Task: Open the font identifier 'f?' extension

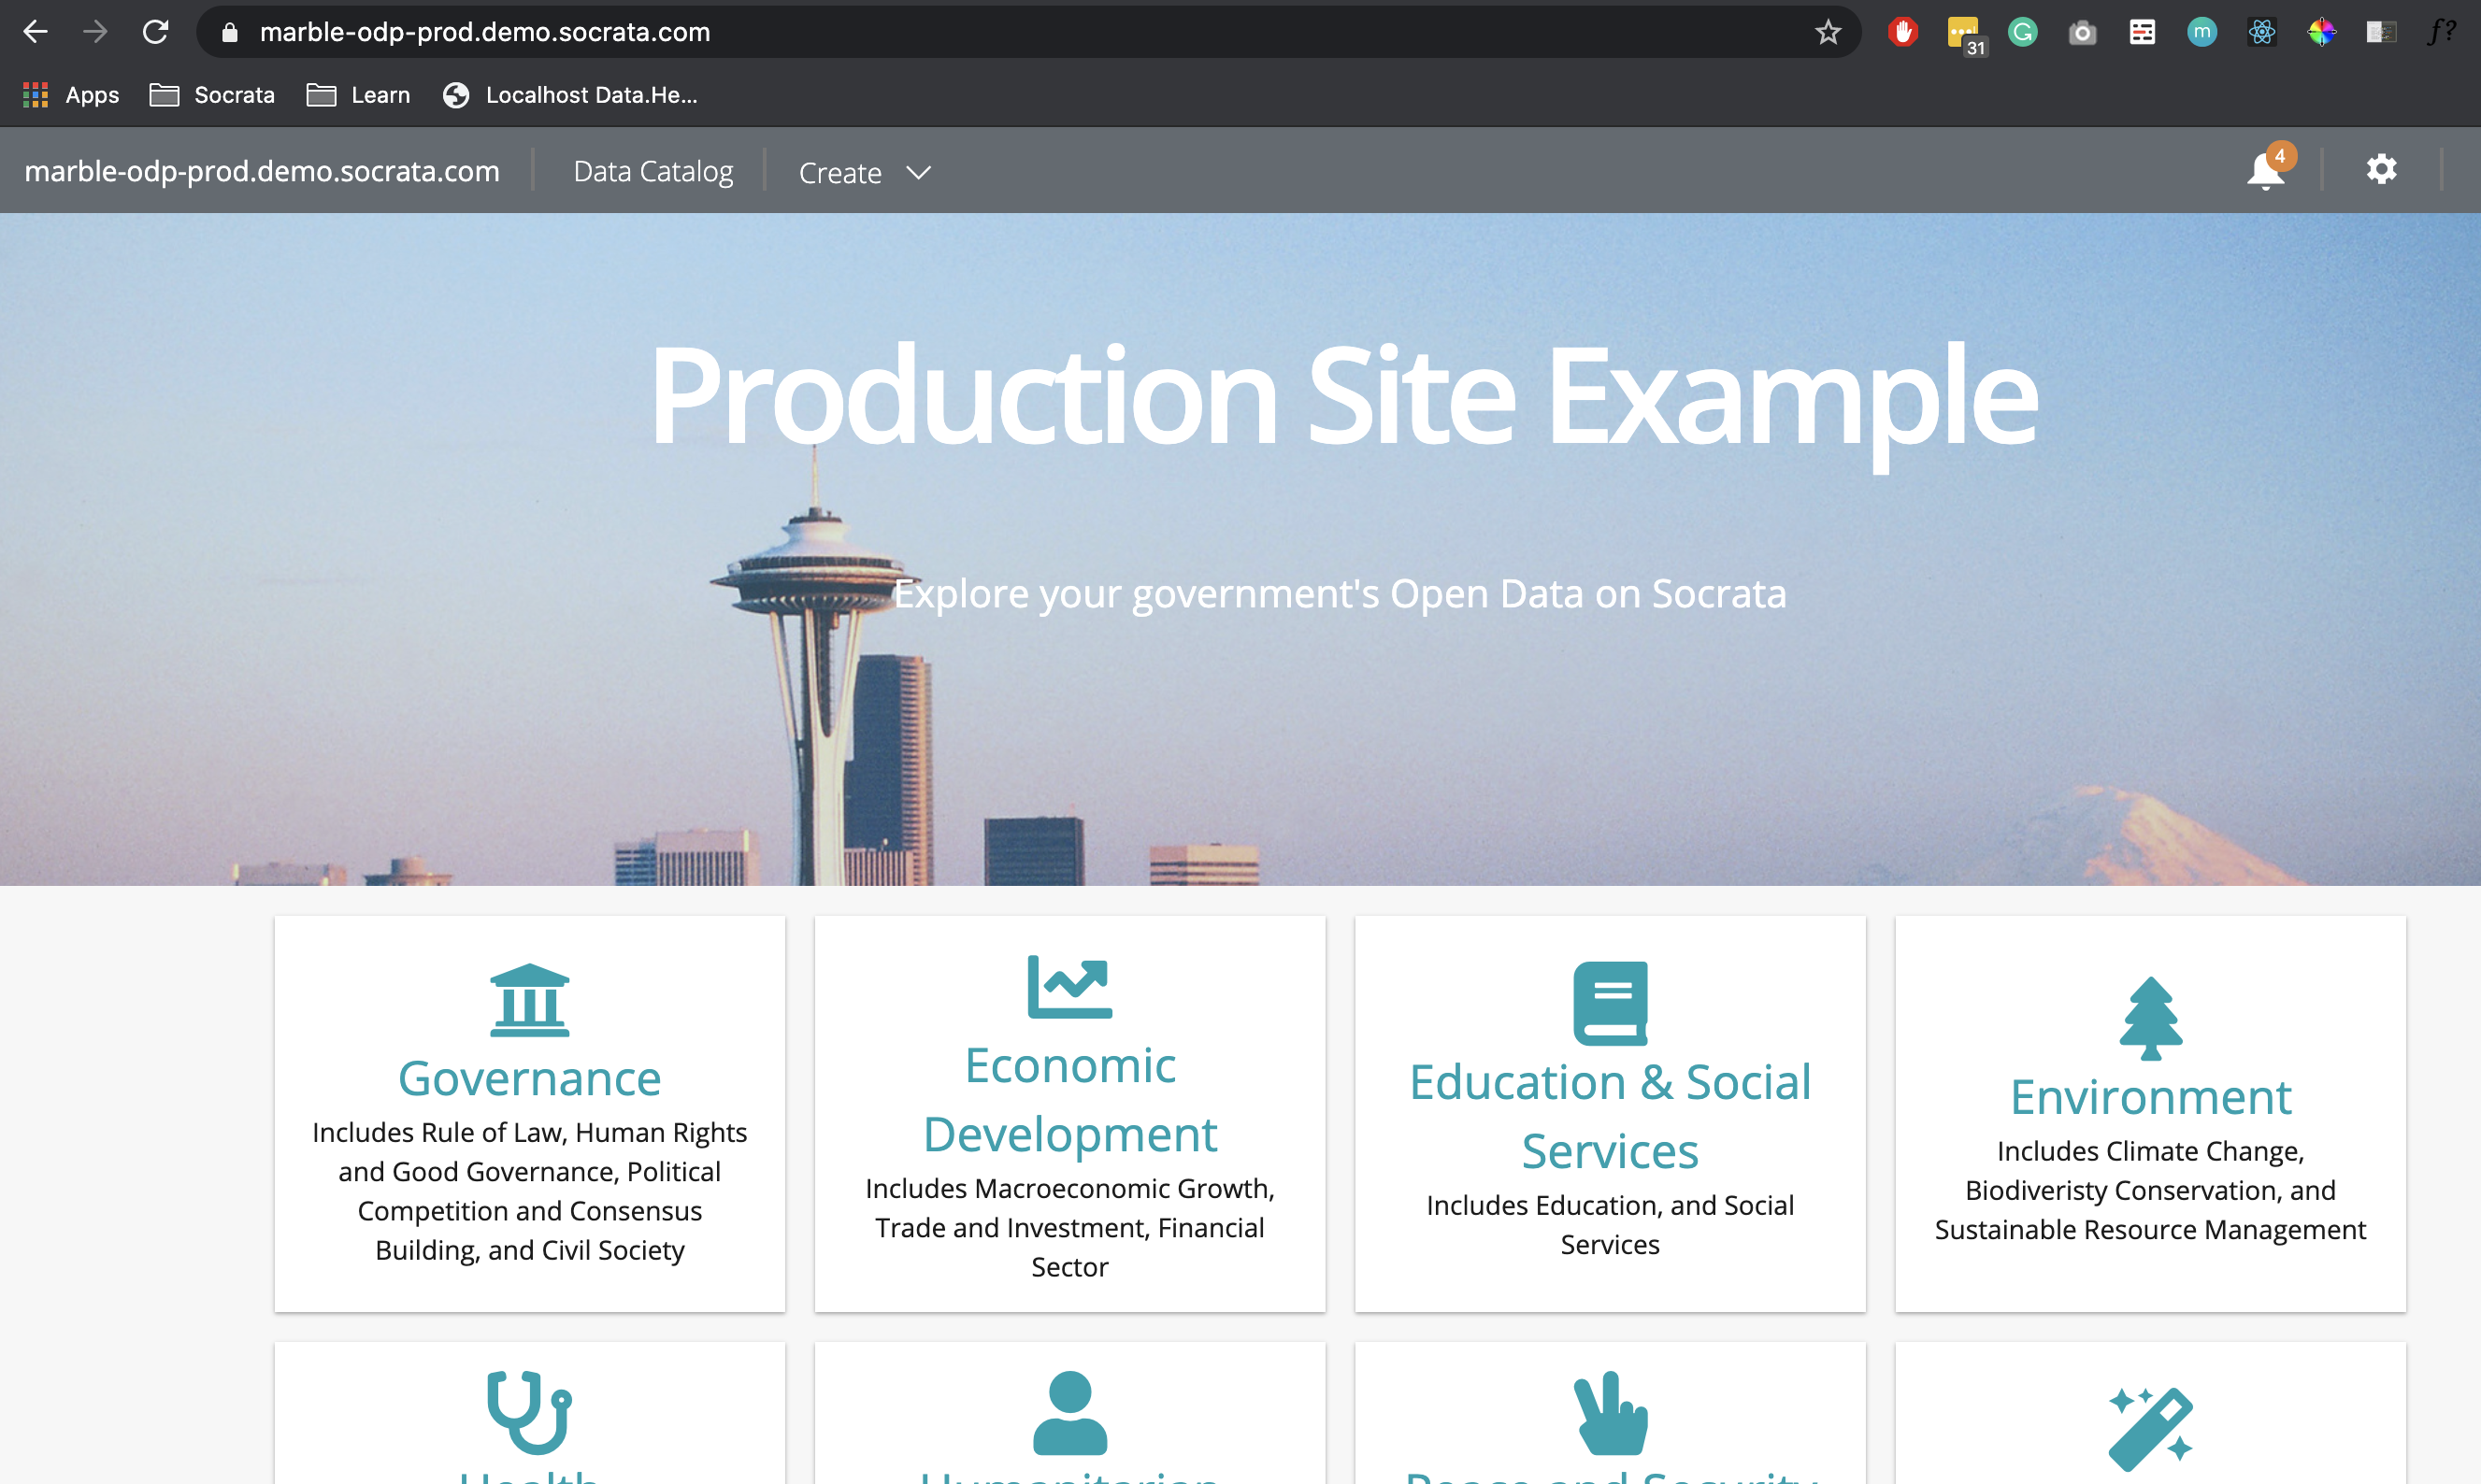Action: coord(2441,32)
